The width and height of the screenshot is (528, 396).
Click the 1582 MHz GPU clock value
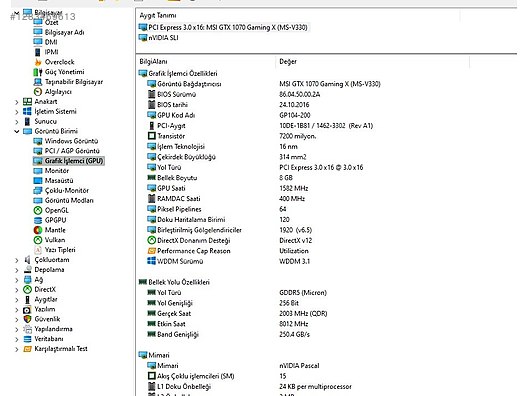click(x=294, y=188)
